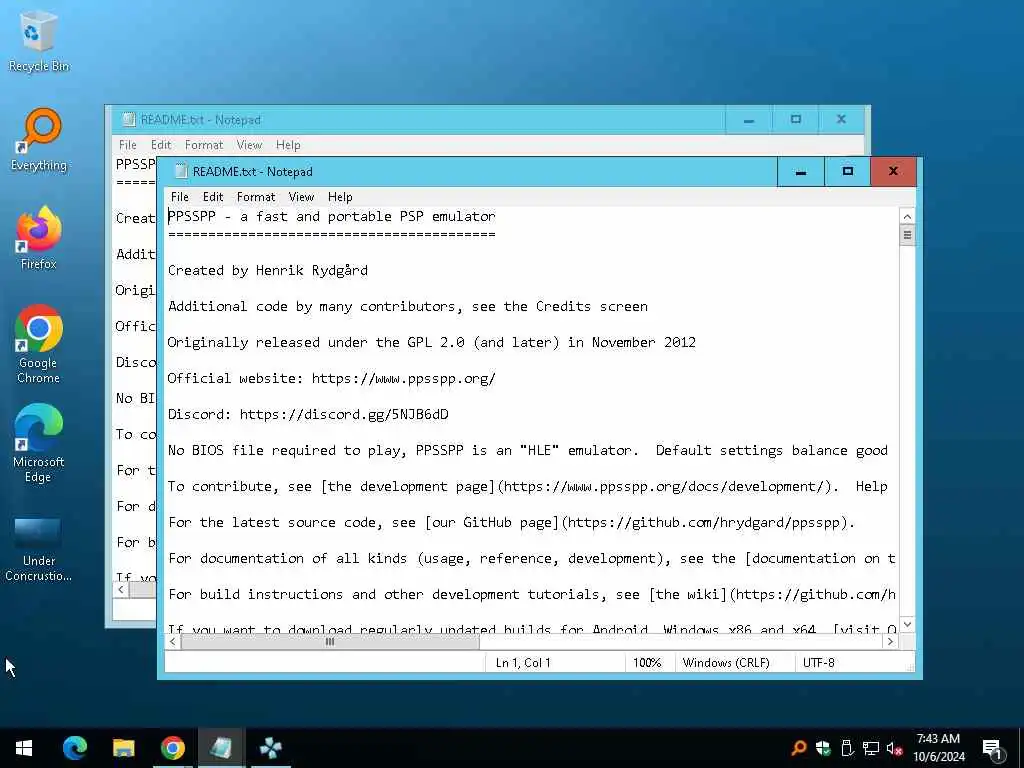1024x768 pixels.
Task: Open File Explorer from the taskbar
Action: click(x=123, y=748)
